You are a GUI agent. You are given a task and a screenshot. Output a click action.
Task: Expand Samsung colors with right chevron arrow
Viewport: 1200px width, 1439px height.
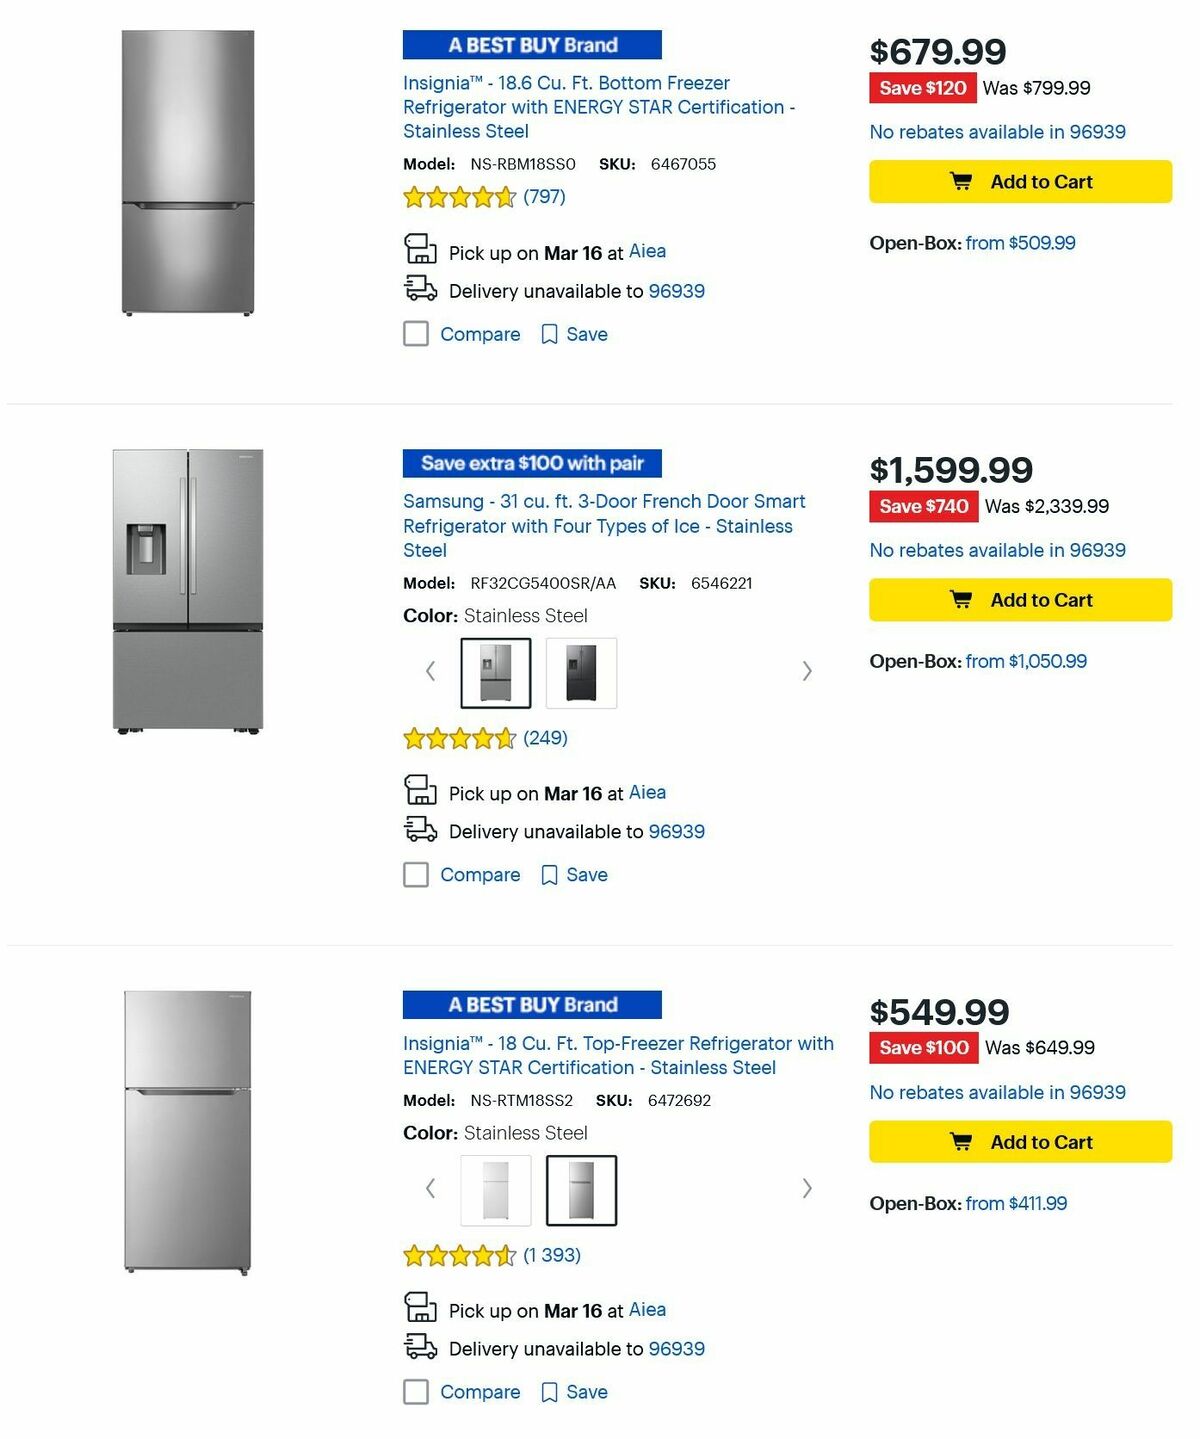807,671
